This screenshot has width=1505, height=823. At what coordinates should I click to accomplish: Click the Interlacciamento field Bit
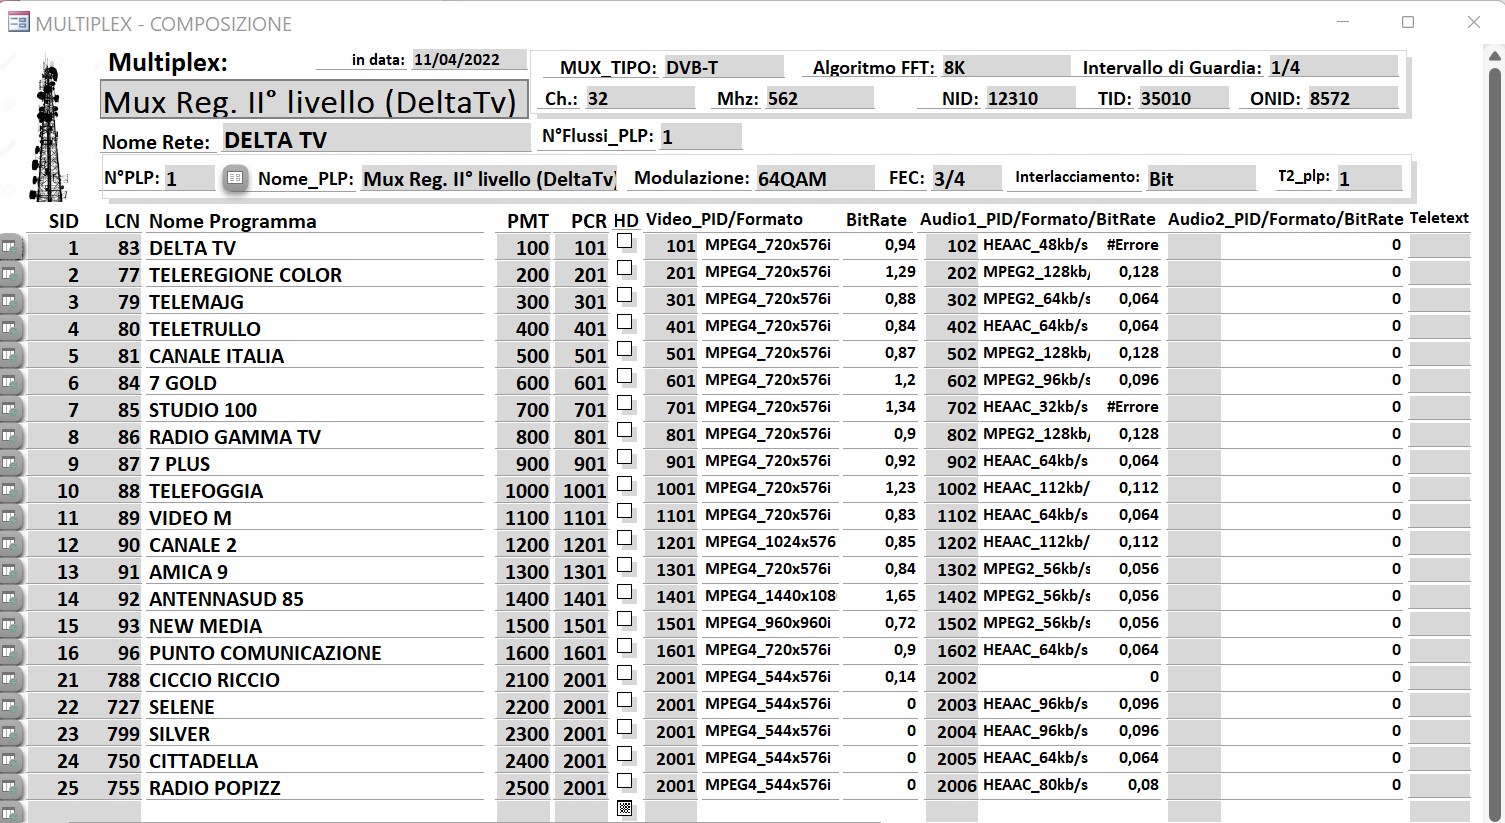1201,178
